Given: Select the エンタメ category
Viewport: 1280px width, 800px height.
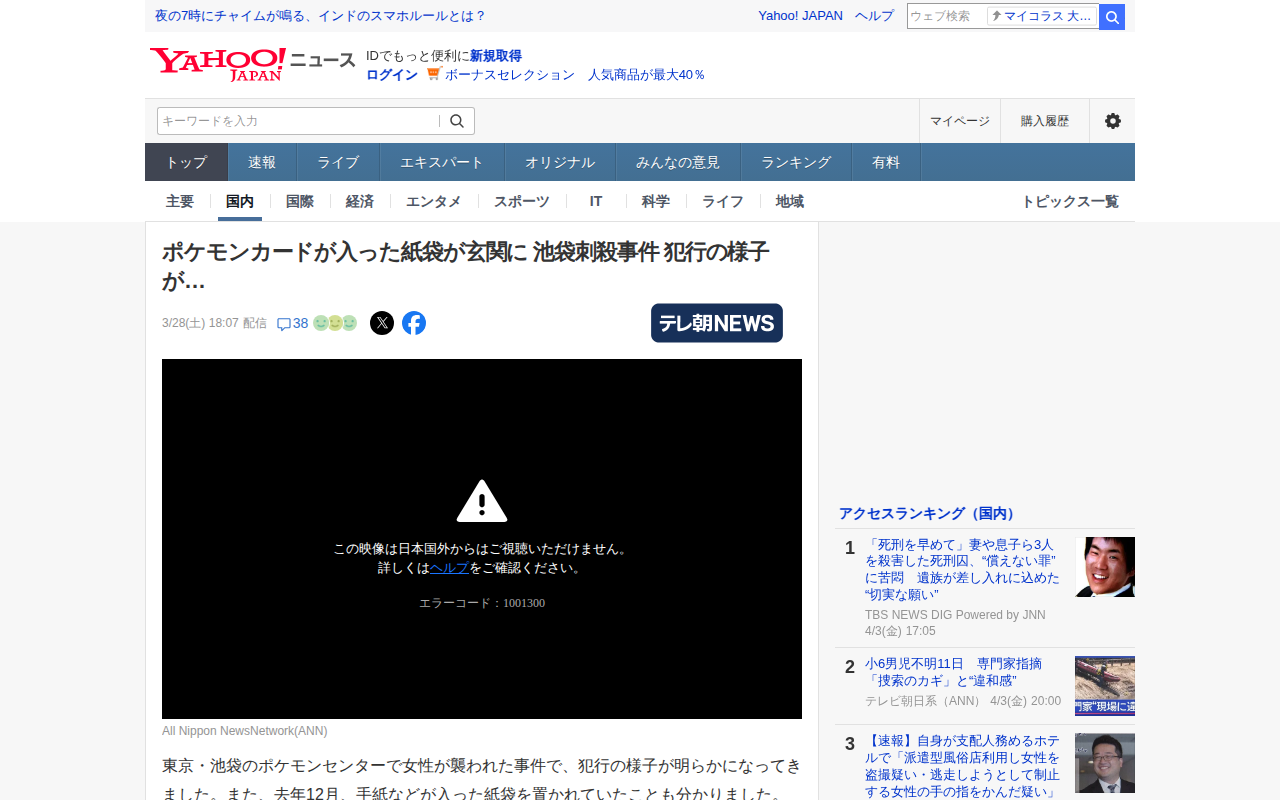Looking at the screenshot, I should (434, 201).
